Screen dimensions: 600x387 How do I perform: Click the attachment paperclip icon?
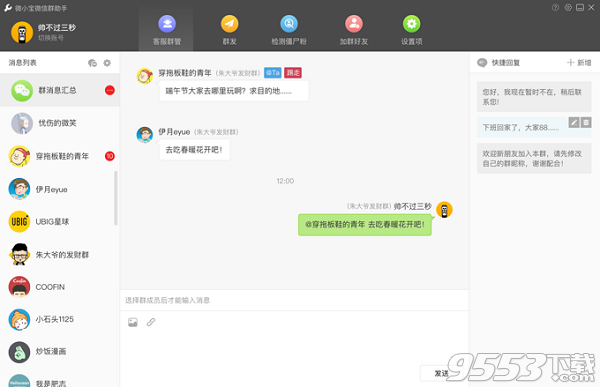(151, 322)
